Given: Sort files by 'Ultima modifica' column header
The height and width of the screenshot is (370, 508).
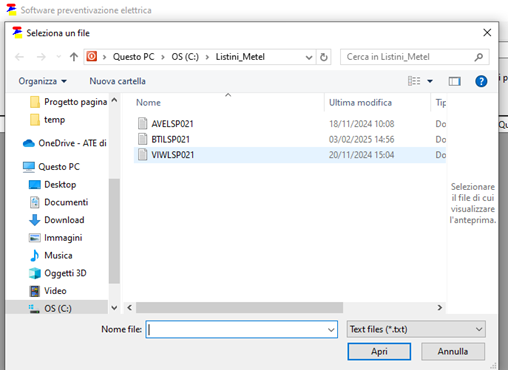Looking at the screenshot, I should click(360, 102).
